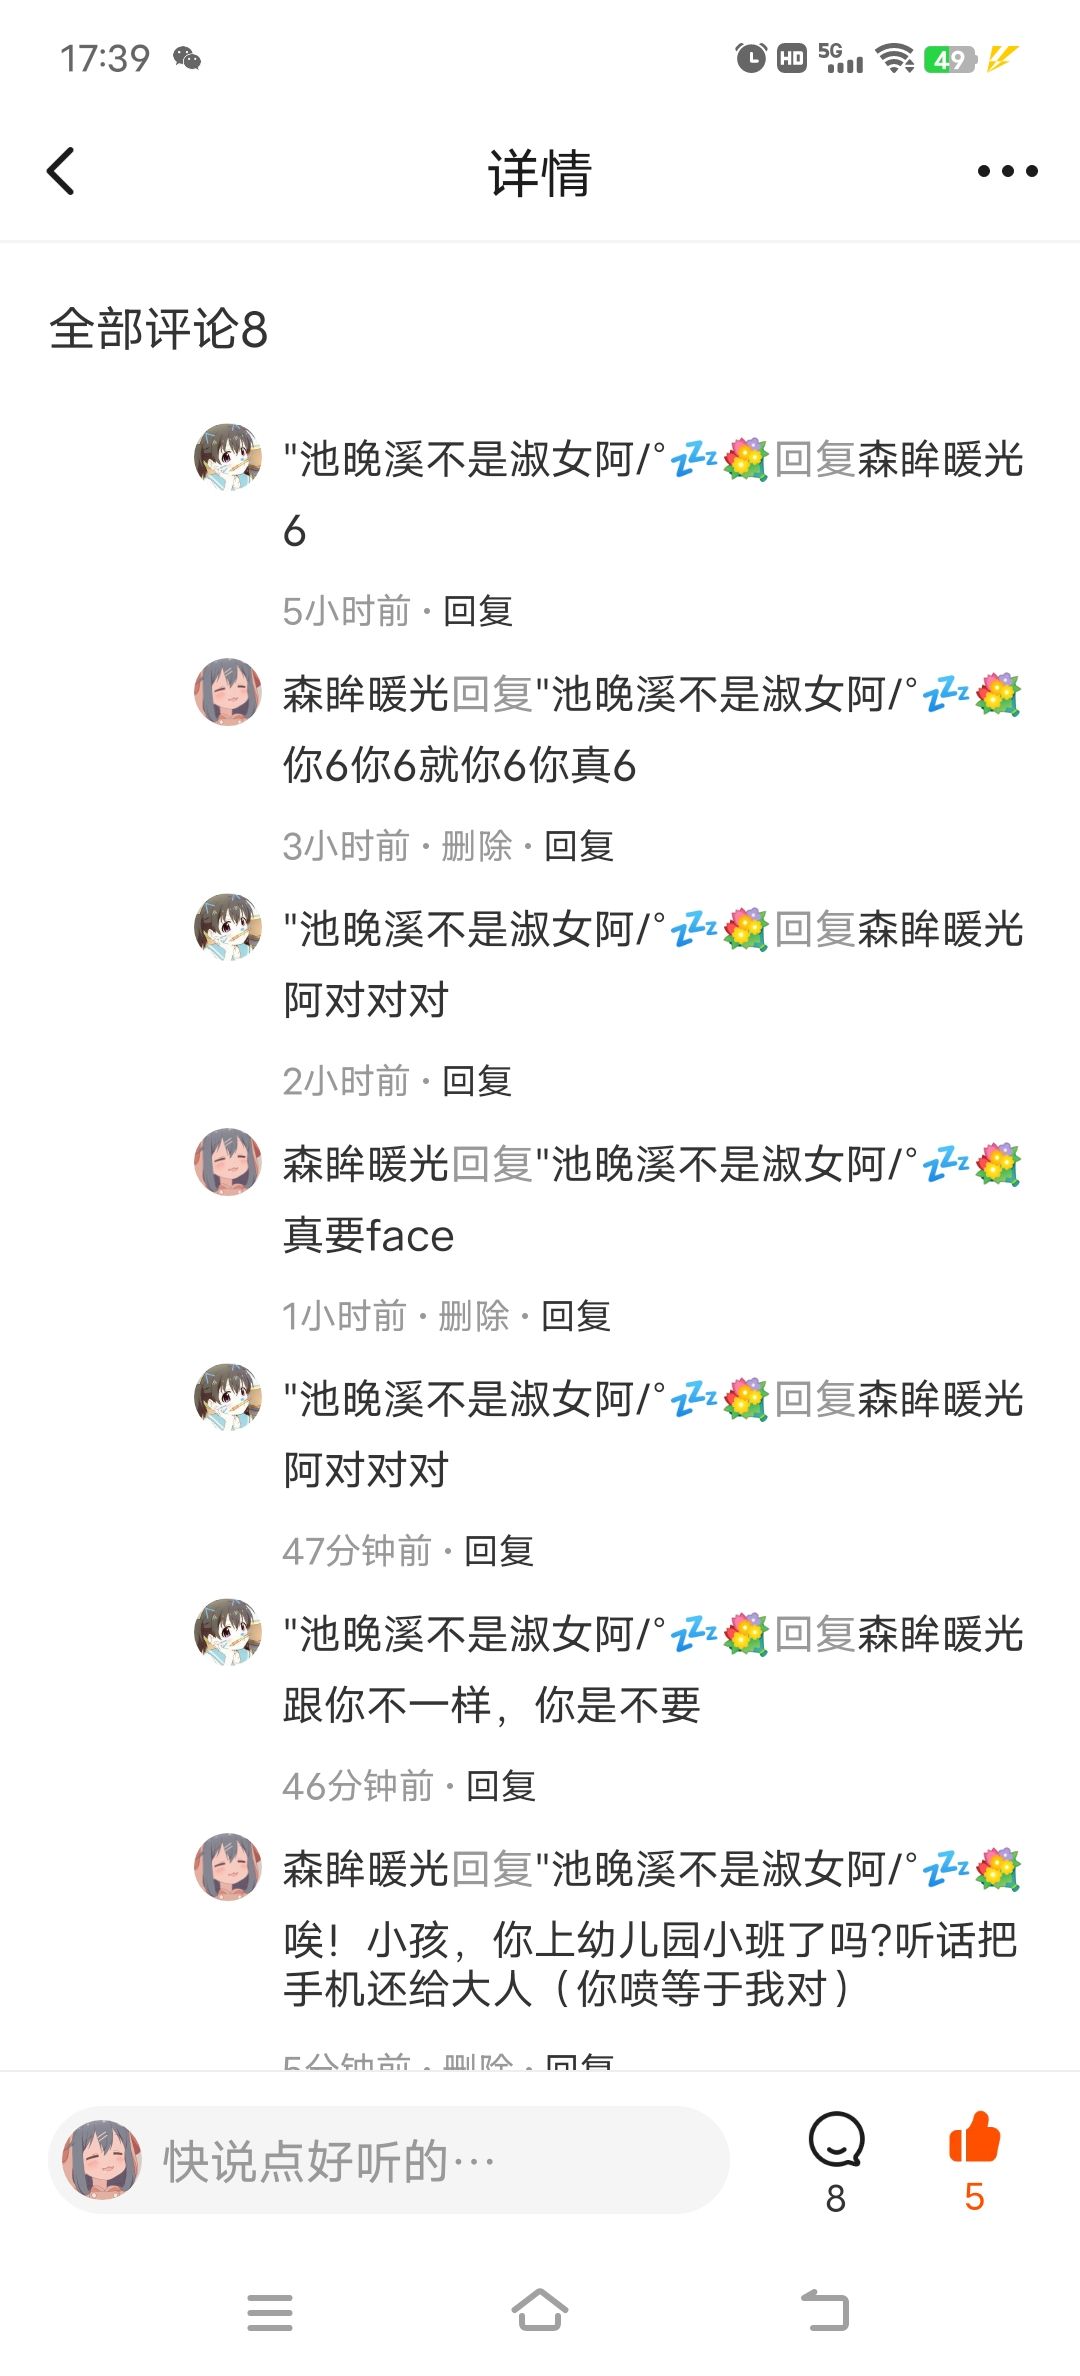Tap 回复 under the 47分钟前 comment
The image size is (1080, 2376).
coord(500,1551)
